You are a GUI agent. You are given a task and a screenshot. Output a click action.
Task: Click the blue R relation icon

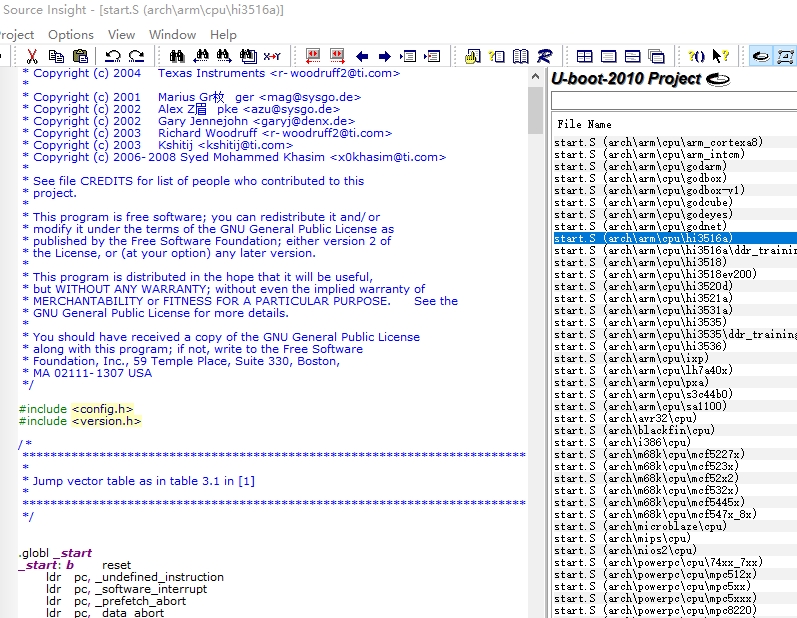(545, 57)
